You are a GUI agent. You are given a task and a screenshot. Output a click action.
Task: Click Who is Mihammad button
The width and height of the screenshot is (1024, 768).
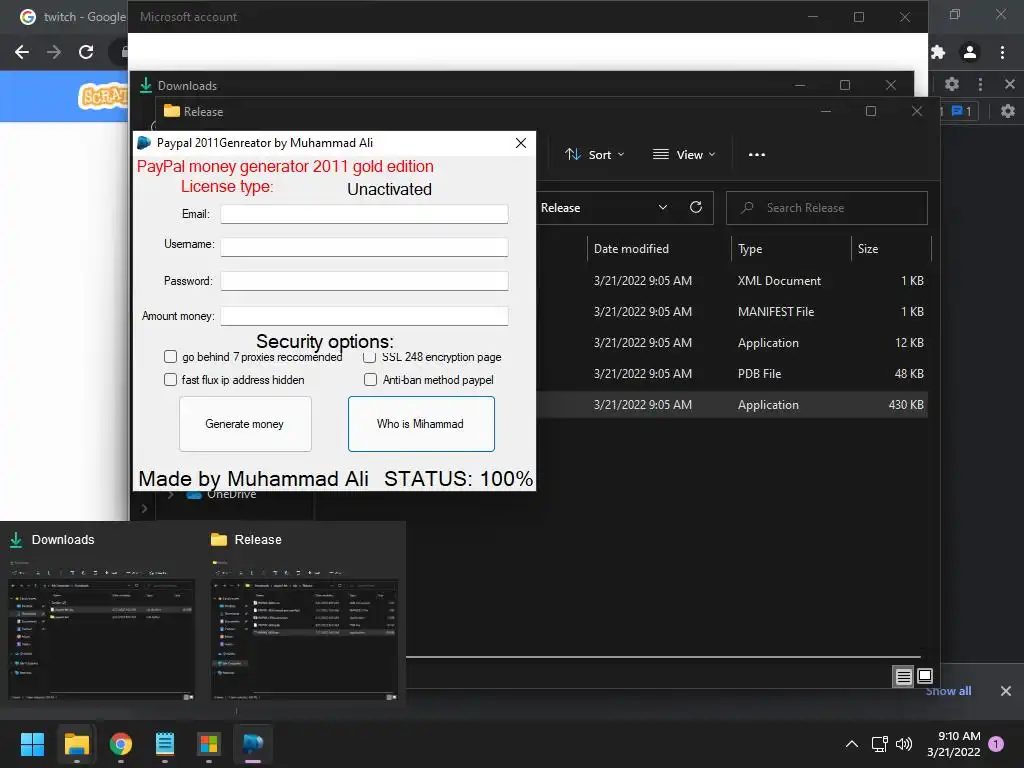pyautogui.click(x=421, y=424)
